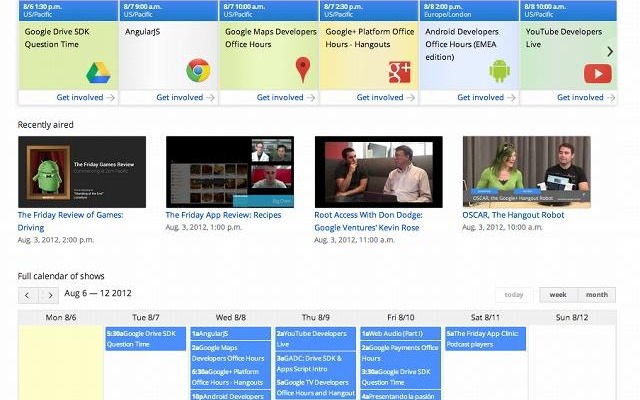Image resolution: width=640 pixels, height=400 pixels.
Task: Open Wednesday 10p Android Developers event
Action: tap(231, 396)
